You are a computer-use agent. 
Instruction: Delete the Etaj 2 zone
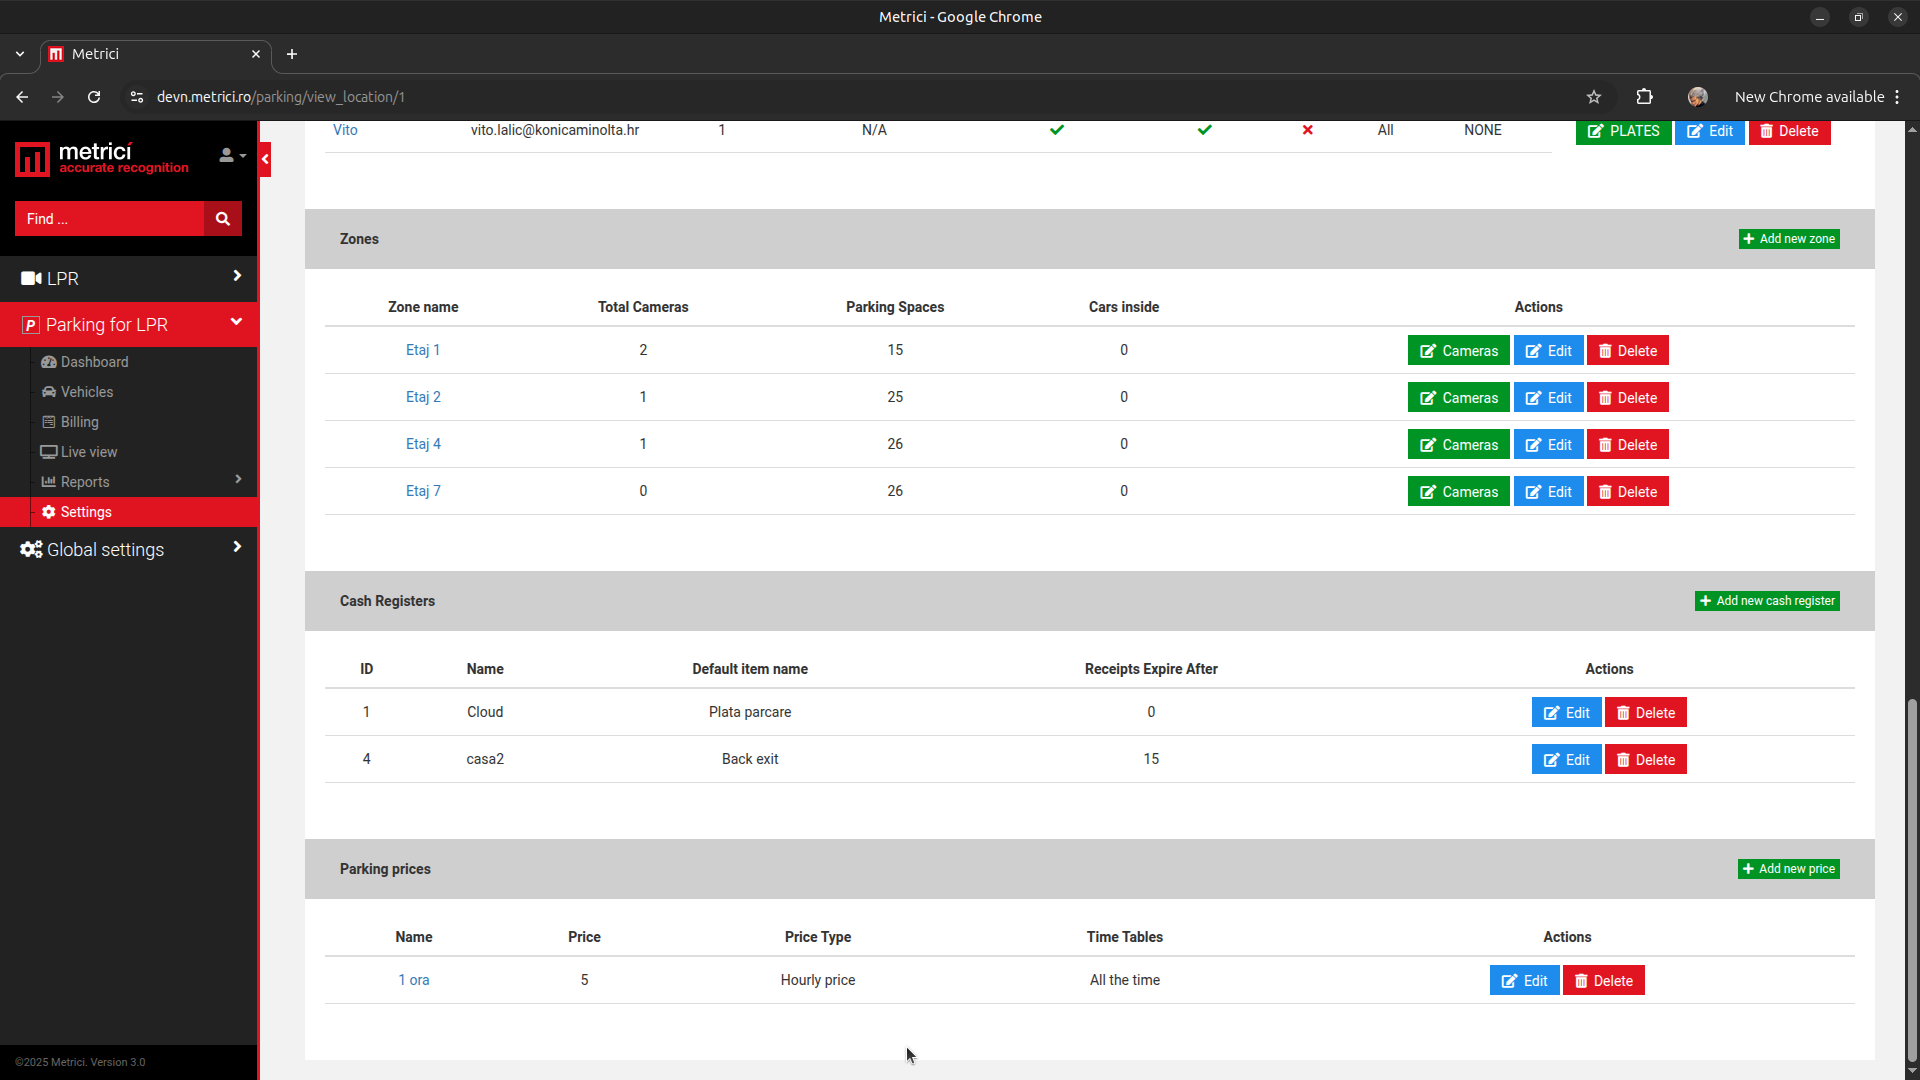point(1627,398)
